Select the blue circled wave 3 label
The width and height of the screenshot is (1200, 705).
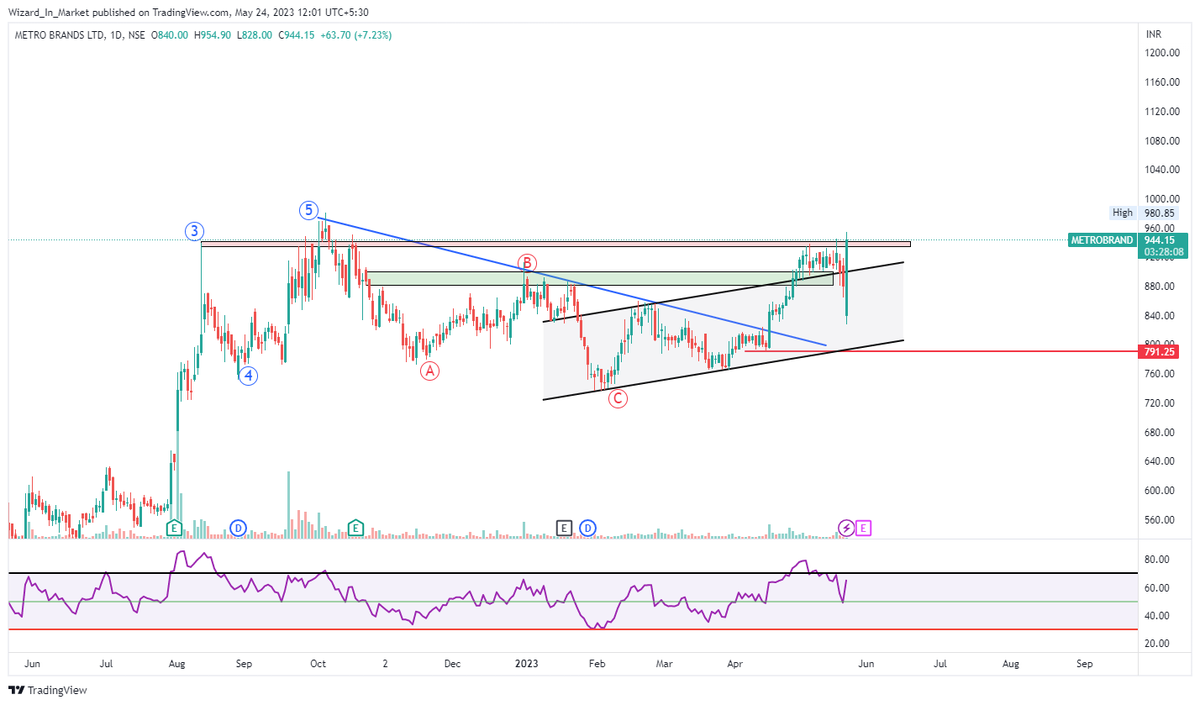point(194,231)
